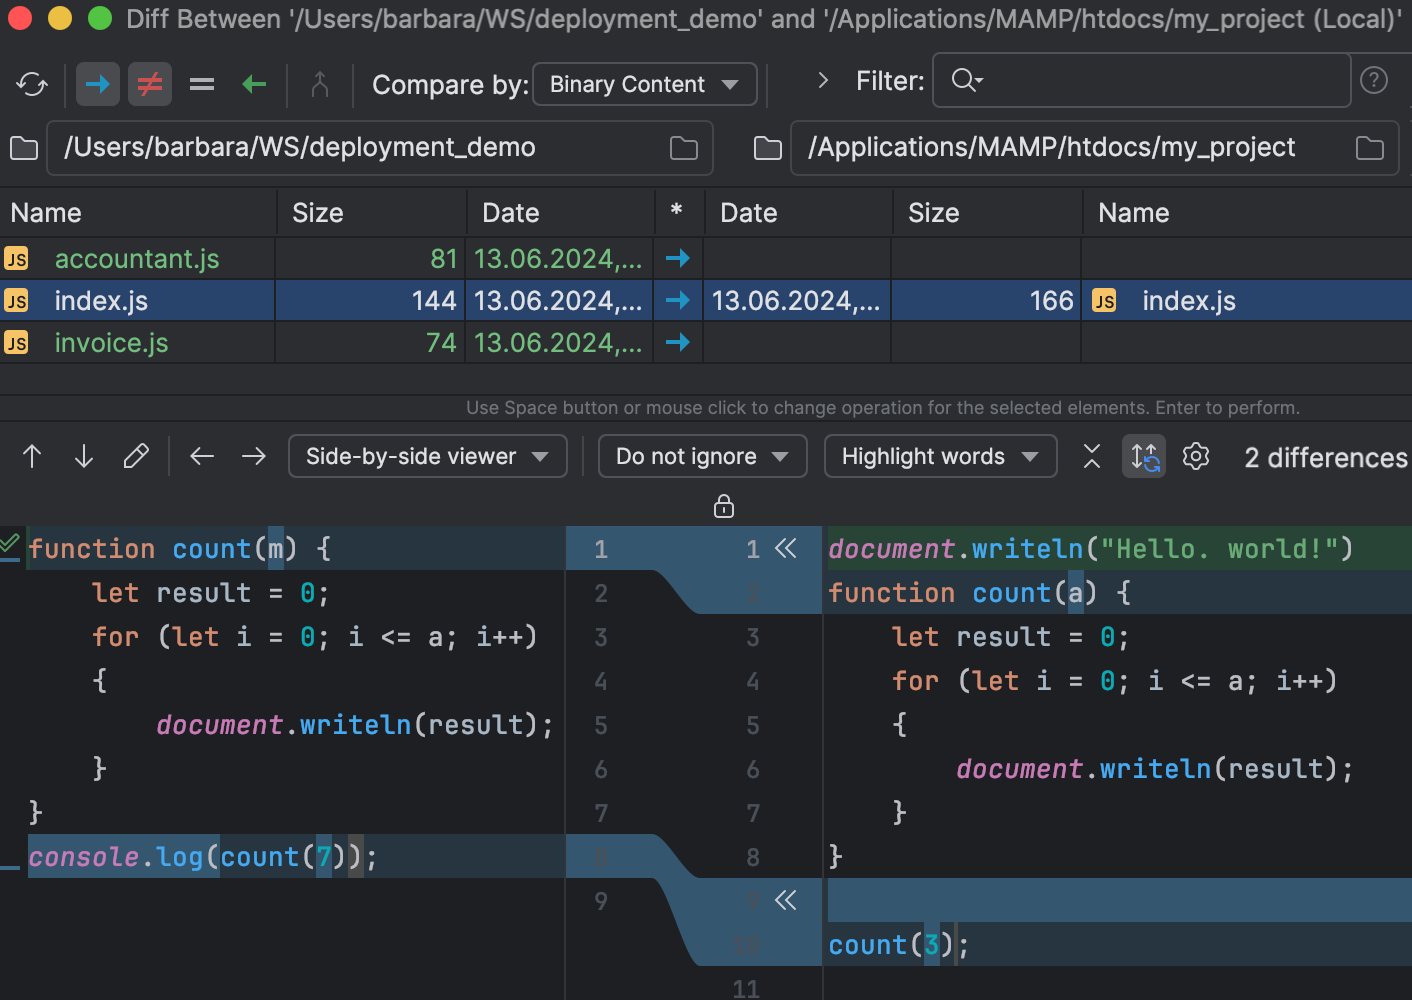
Task: Browse folder for the right my_project path
Action: tap(1370, 148)
